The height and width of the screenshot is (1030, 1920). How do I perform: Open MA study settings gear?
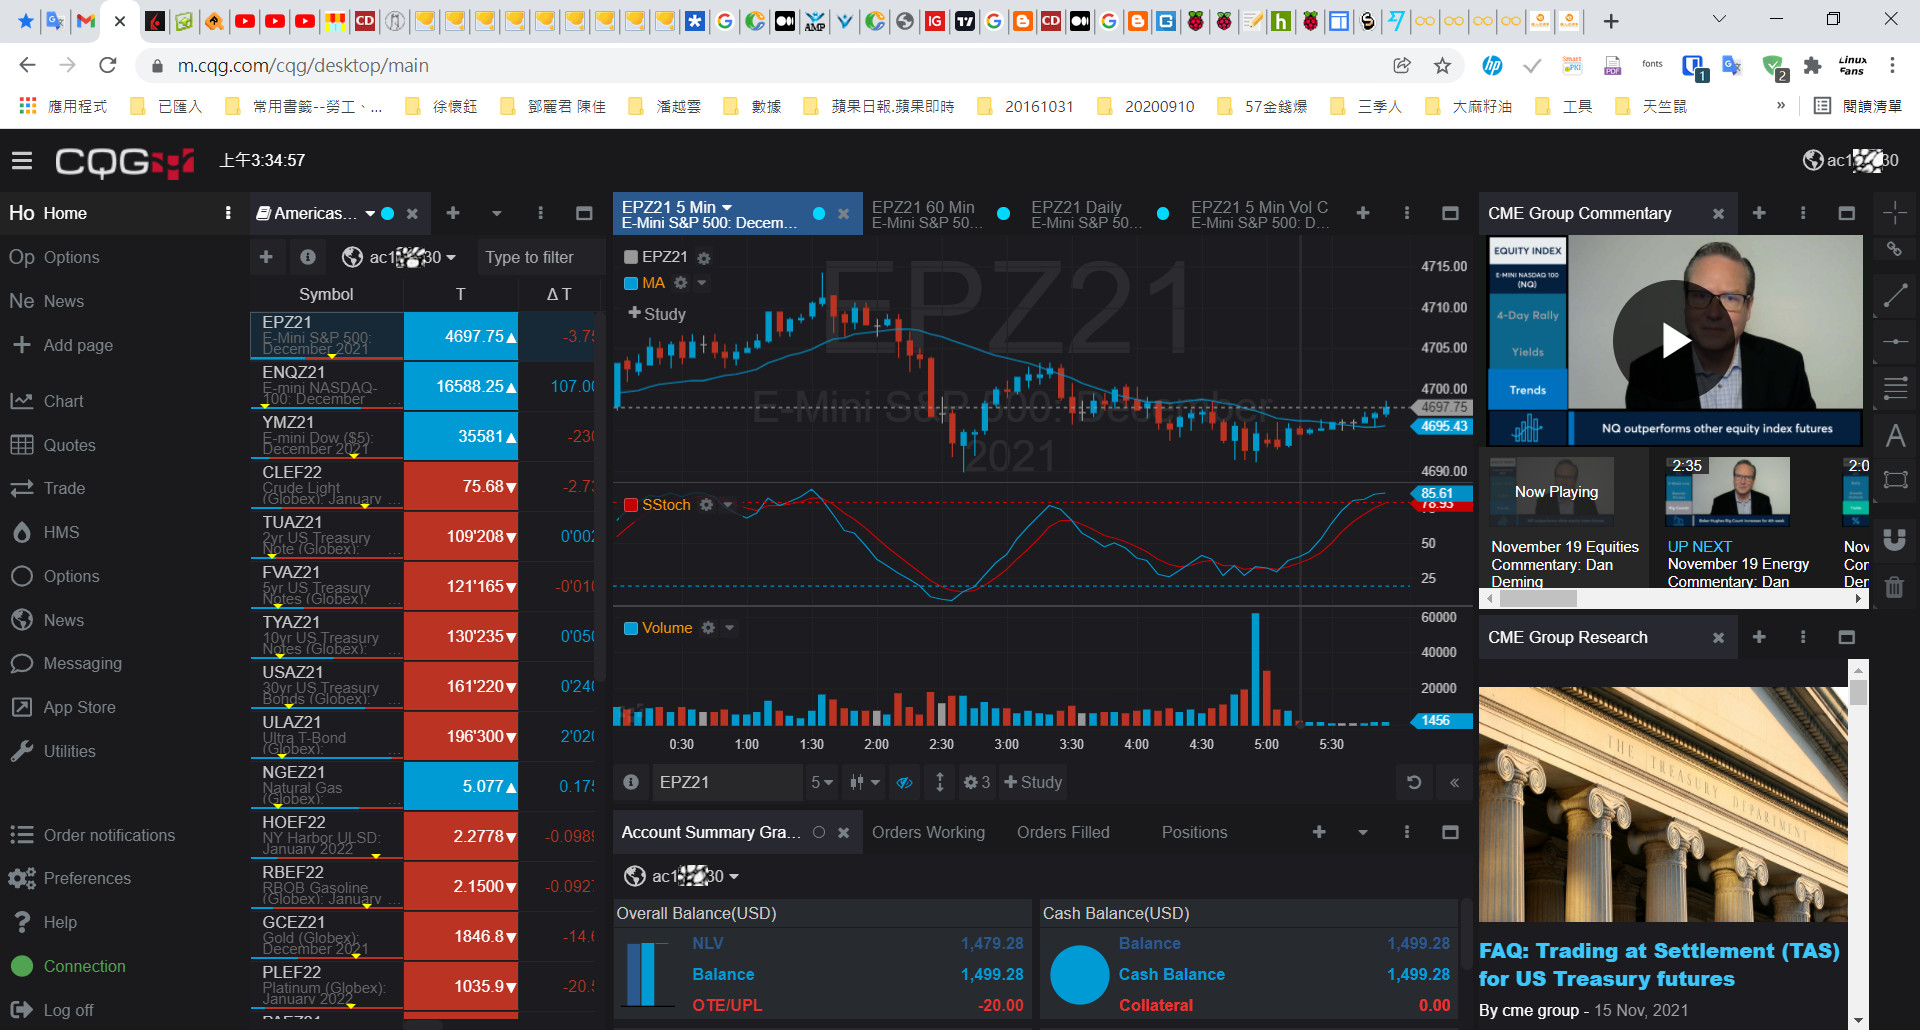click(x=681, y=283)
